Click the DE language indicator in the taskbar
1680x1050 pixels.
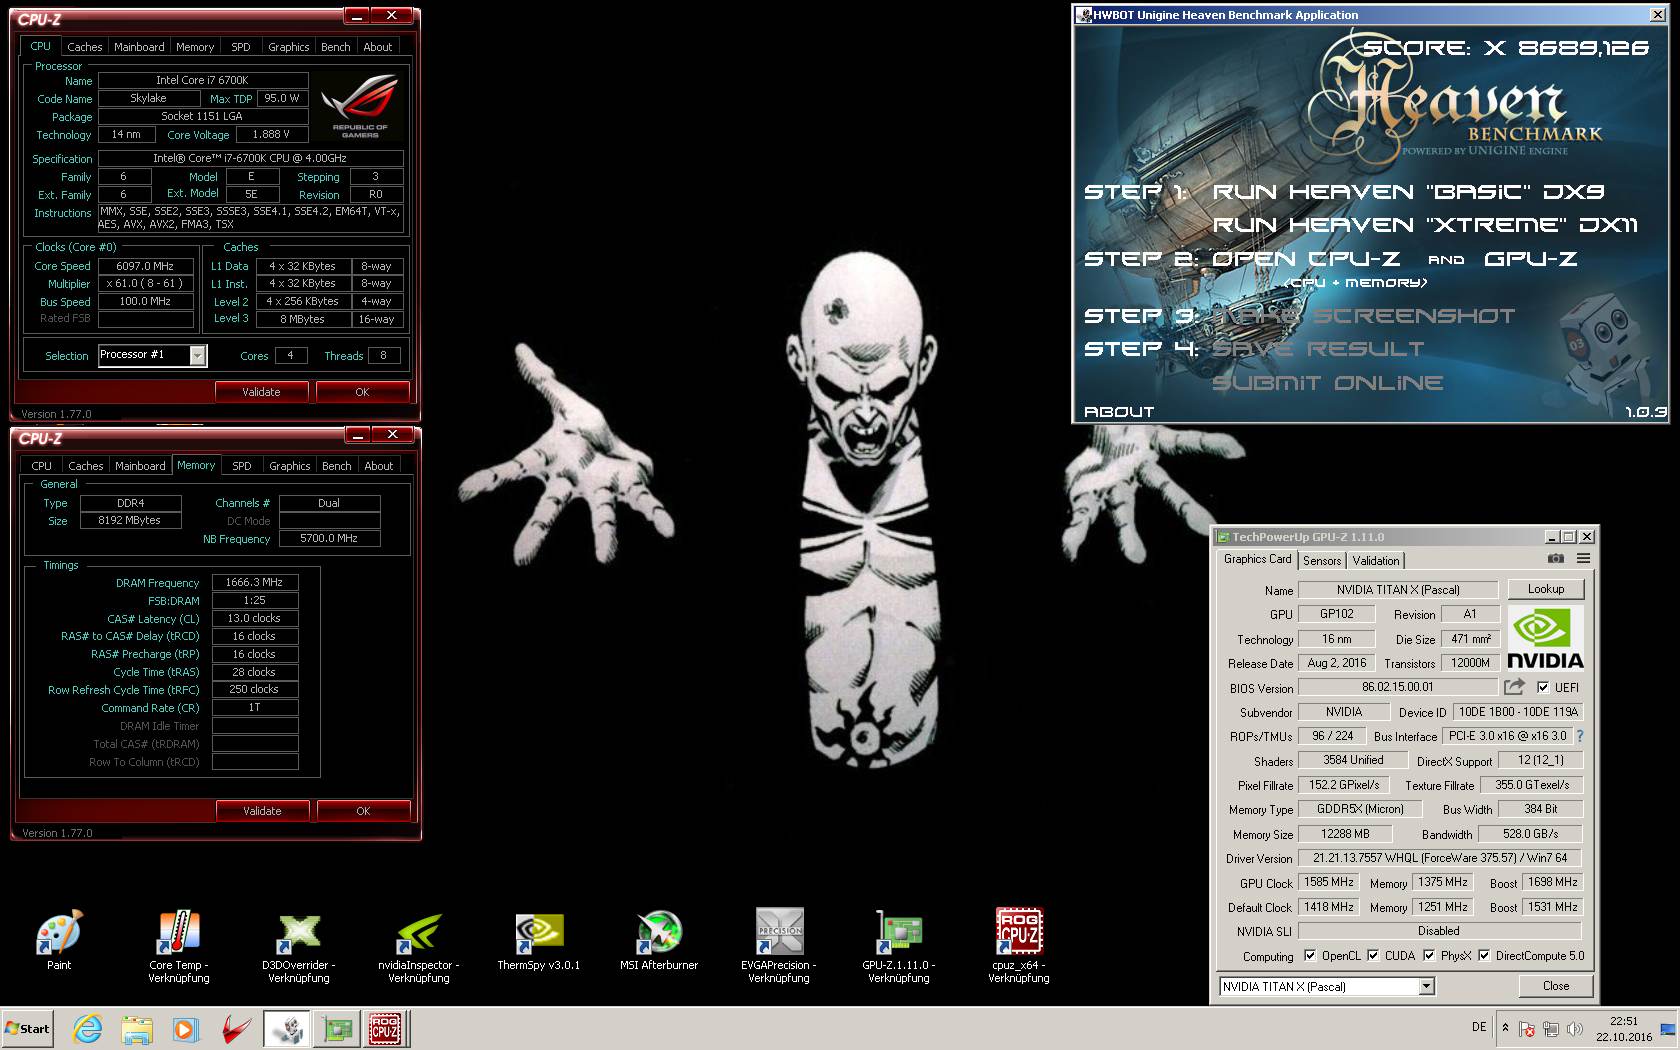[x=1479, y=1027]
